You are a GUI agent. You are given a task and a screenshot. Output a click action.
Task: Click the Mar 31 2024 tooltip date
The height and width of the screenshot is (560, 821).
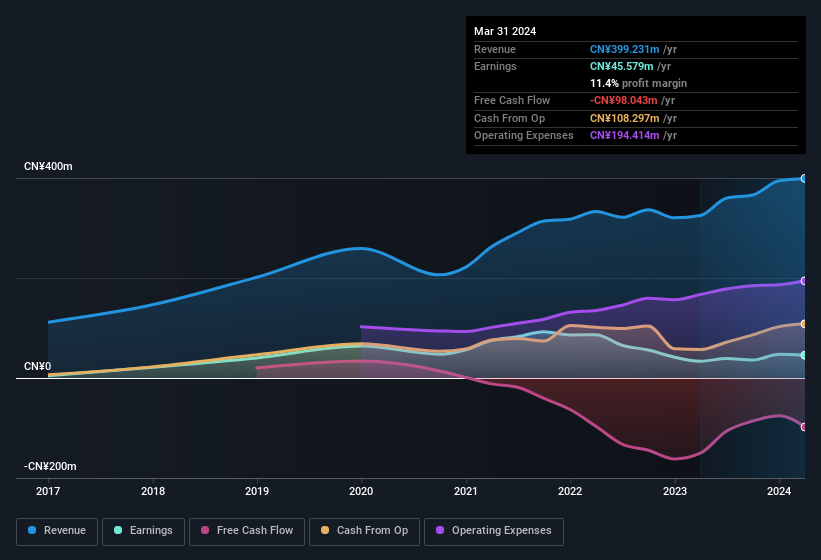point(505,31)
